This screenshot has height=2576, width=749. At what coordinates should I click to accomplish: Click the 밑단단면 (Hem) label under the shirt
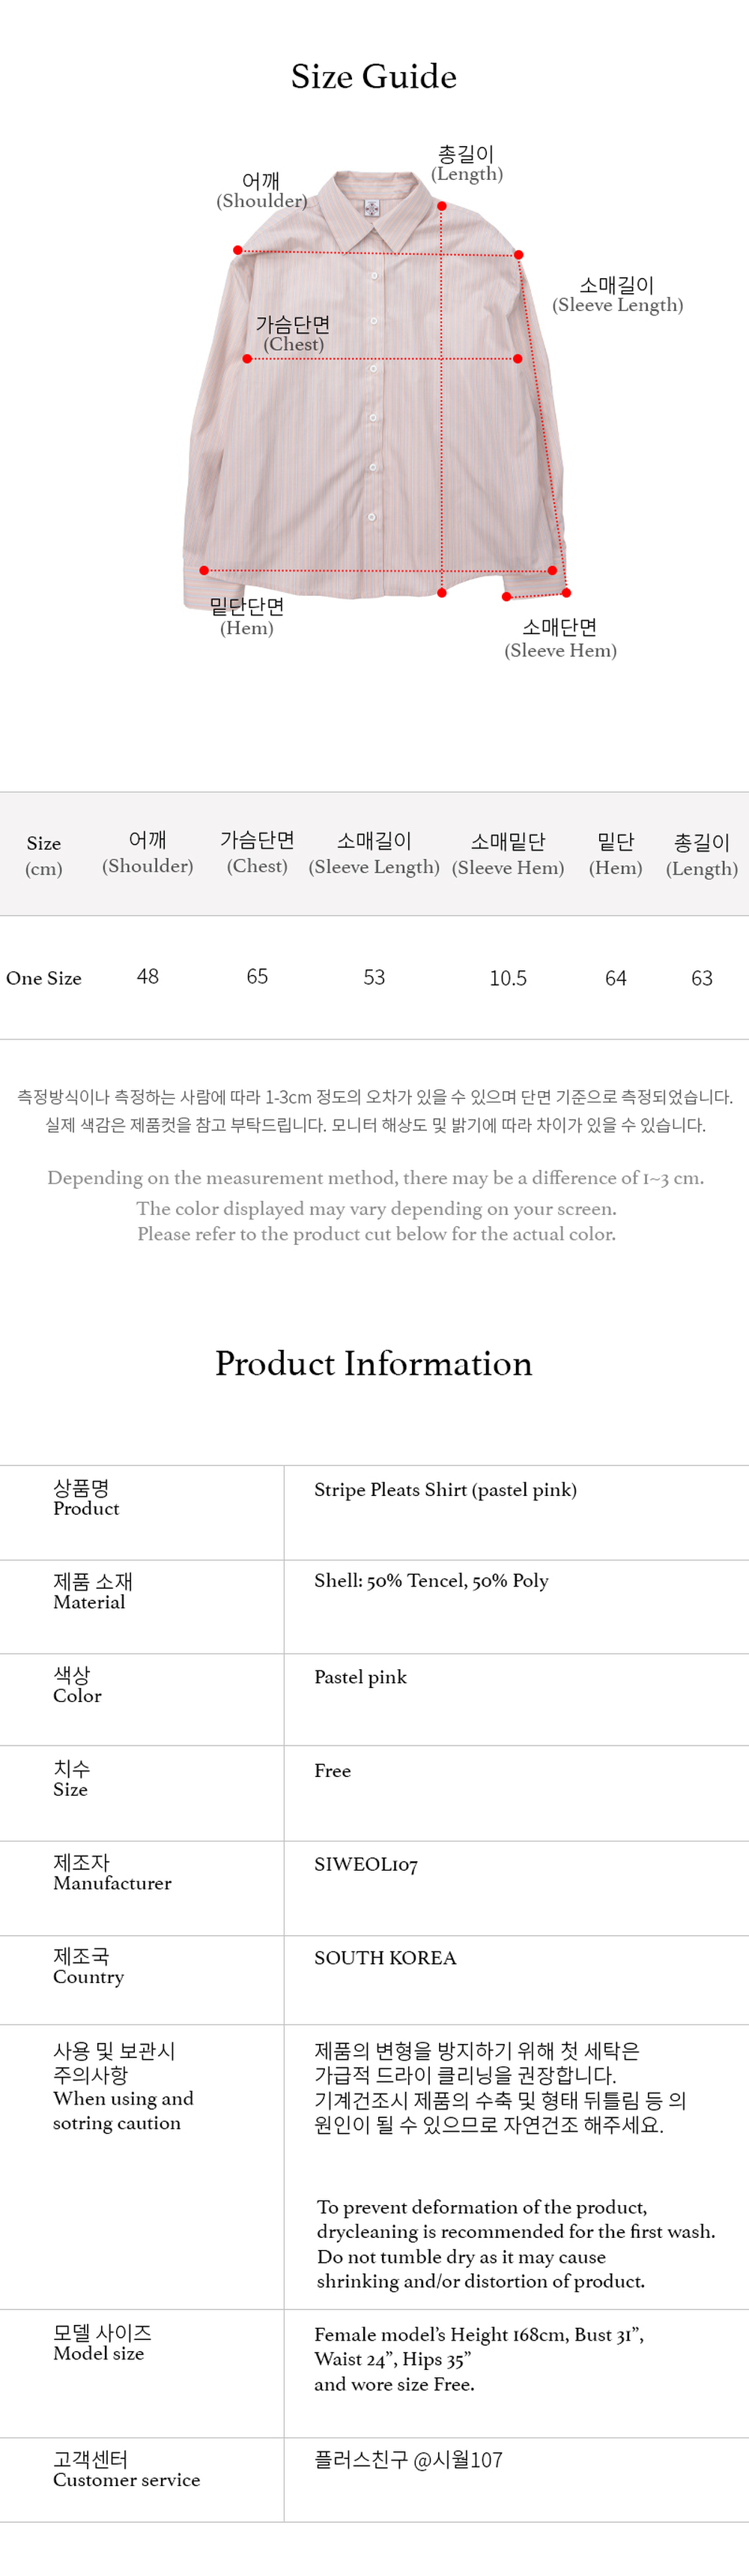pyautogui.click(x=247, y=617)
